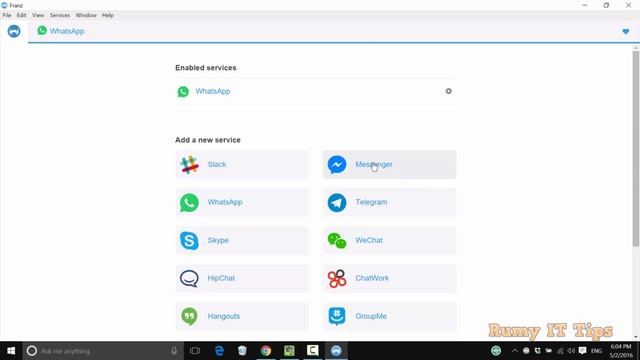This screenshot has width=640, height=360.
Task: Click WhatsApp logo in Add a new service
Action: click(189, 202)
